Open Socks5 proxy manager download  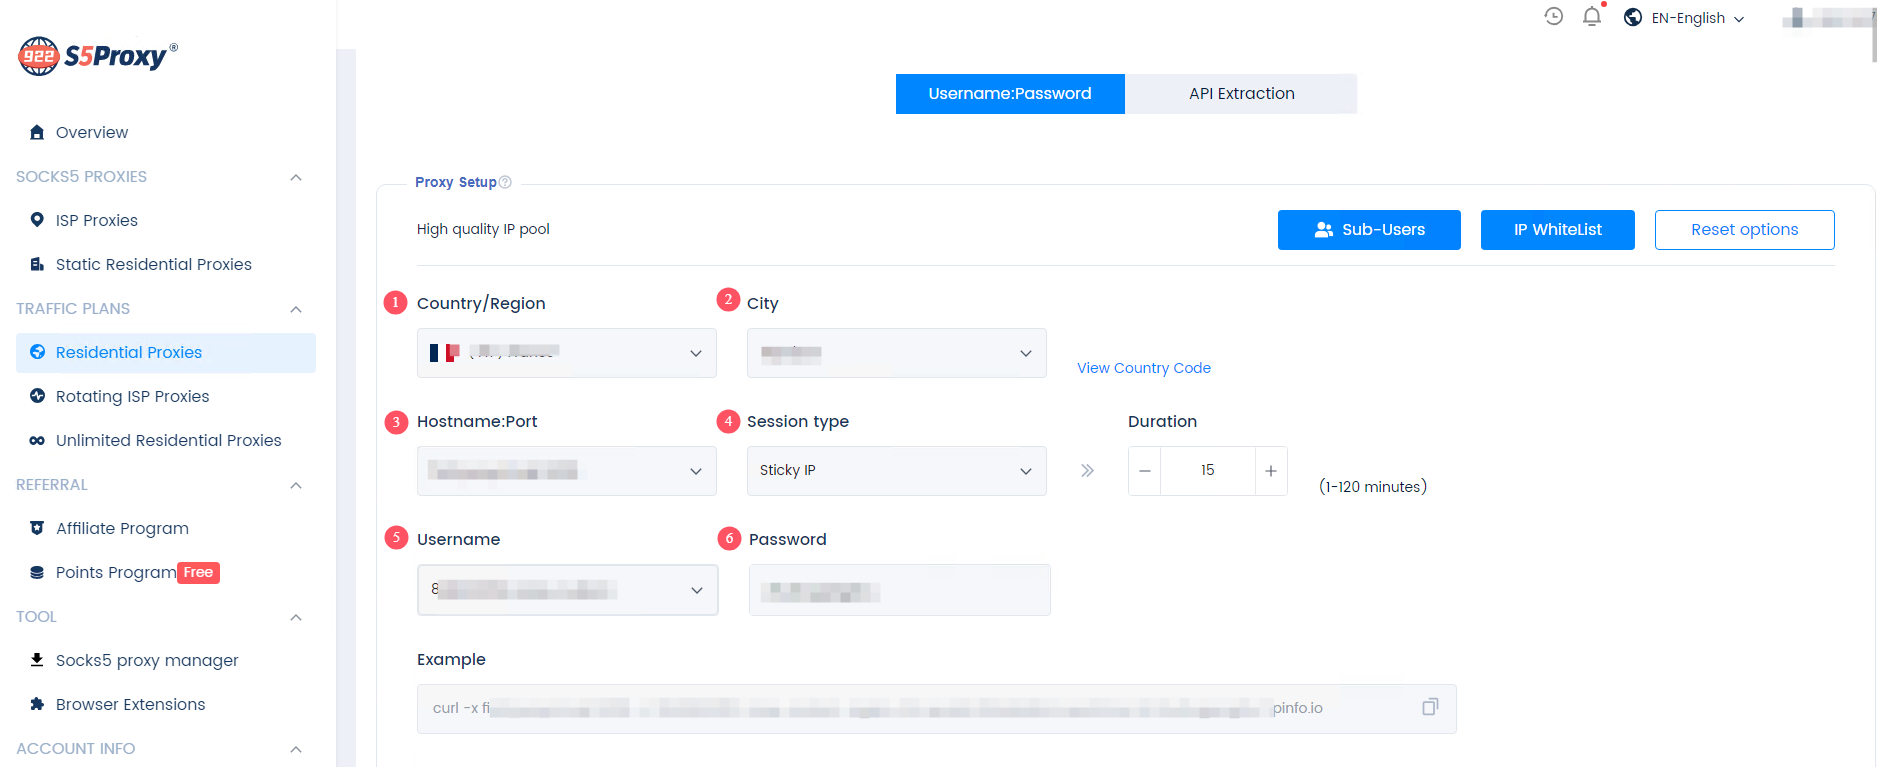click(x=147, y=660)
